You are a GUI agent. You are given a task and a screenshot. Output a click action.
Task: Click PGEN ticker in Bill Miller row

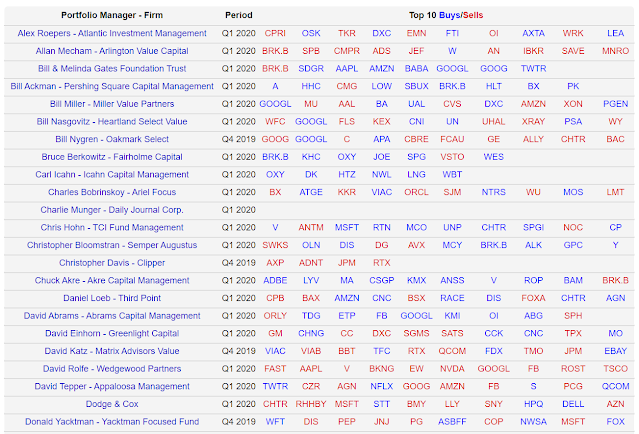pyautogui.click(x=615, y=104)
